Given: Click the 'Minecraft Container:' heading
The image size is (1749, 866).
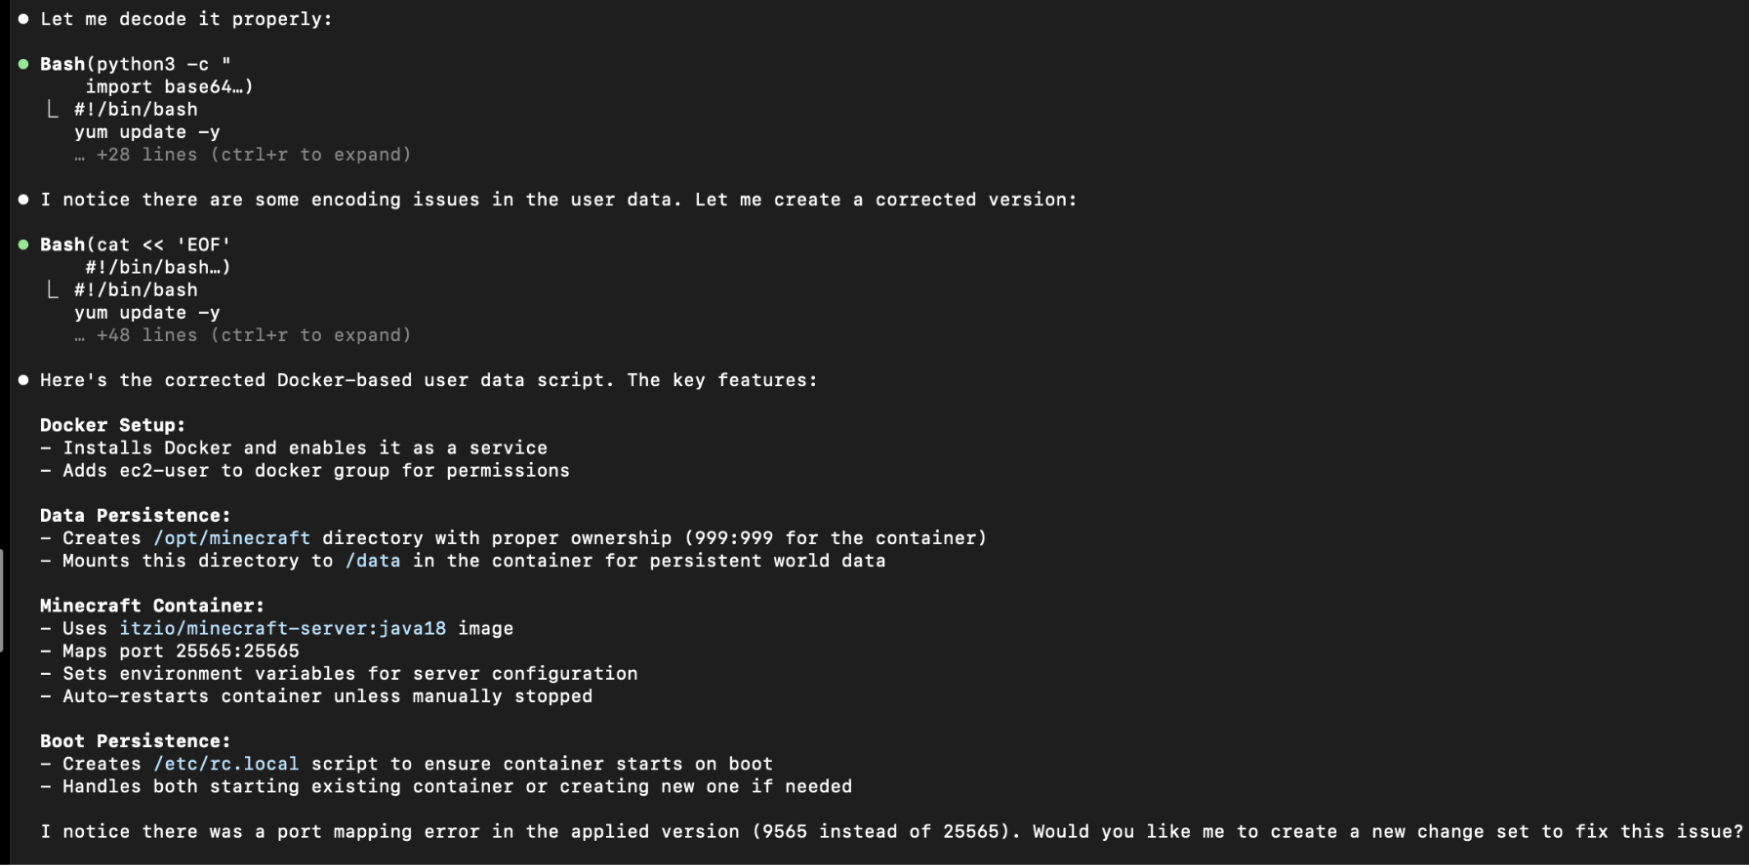Looking at the screenshot, I should point(152,606).
